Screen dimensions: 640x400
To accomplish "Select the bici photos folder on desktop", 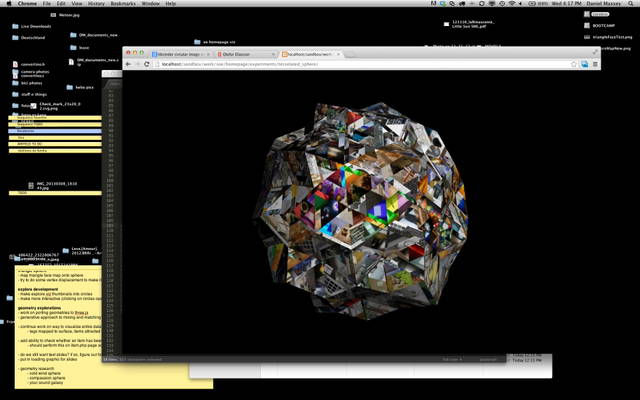I will (x=27, y=83).
